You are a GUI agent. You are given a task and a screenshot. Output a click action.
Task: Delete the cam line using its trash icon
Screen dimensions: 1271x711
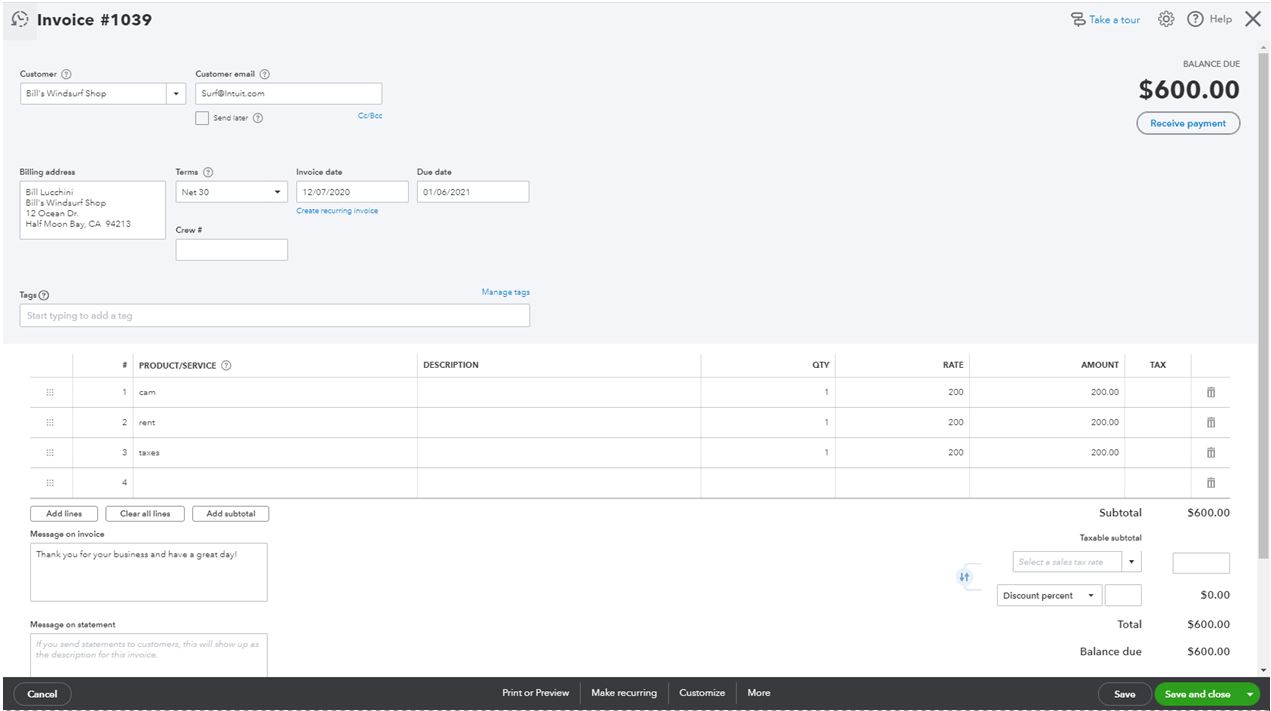[x=1210, y=392]
